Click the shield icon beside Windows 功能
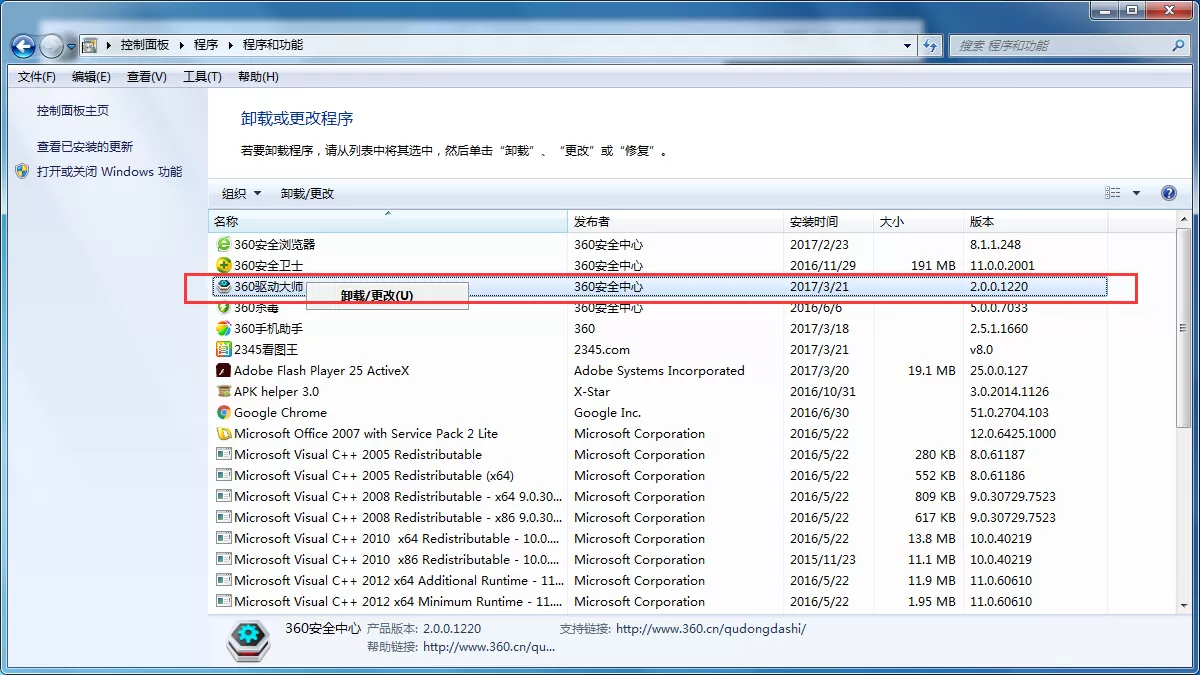 point(23,171)
